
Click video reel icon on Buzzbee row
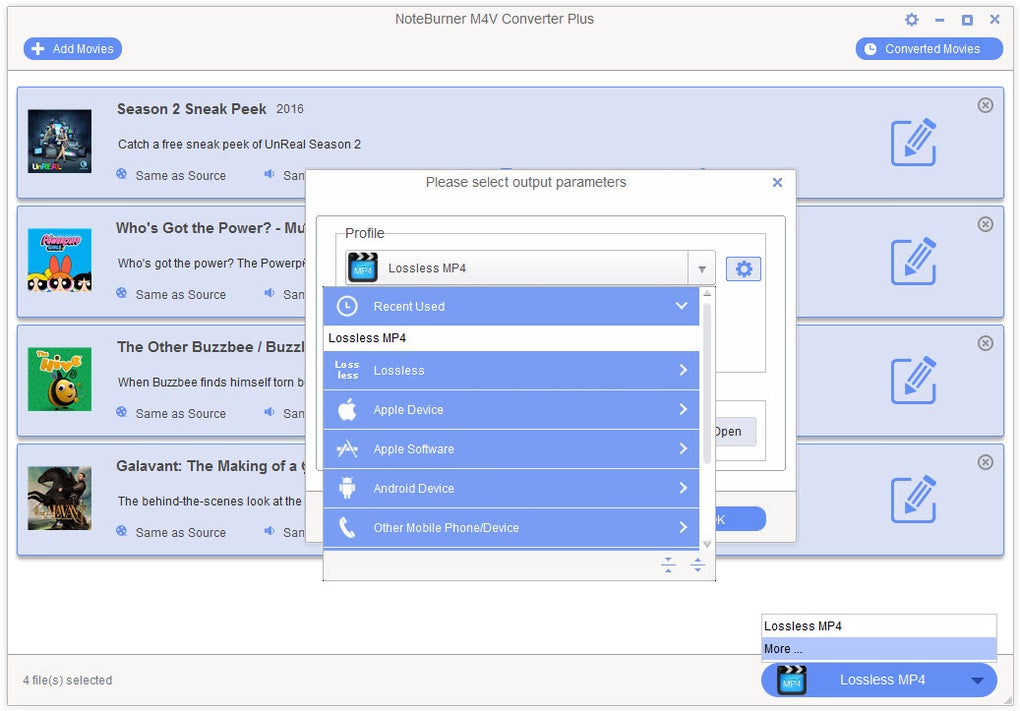coord(122,412)
